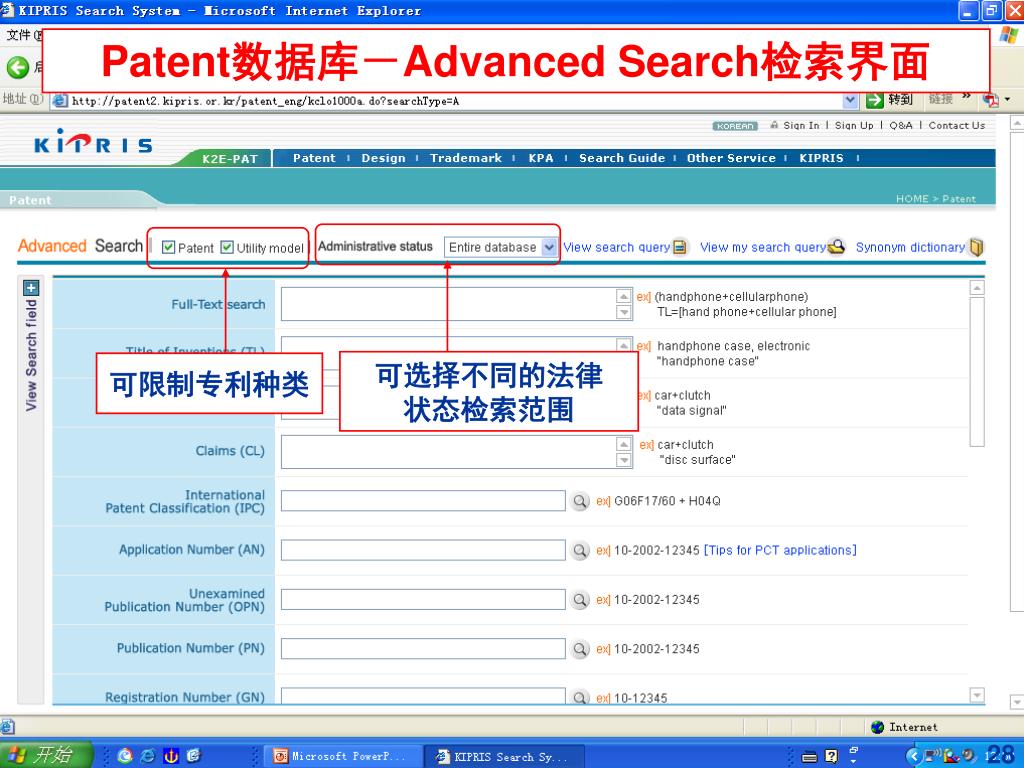Click the form panel scrollbar up arrow
Viewport: 1024px width, 768px height.
(977, 288)
